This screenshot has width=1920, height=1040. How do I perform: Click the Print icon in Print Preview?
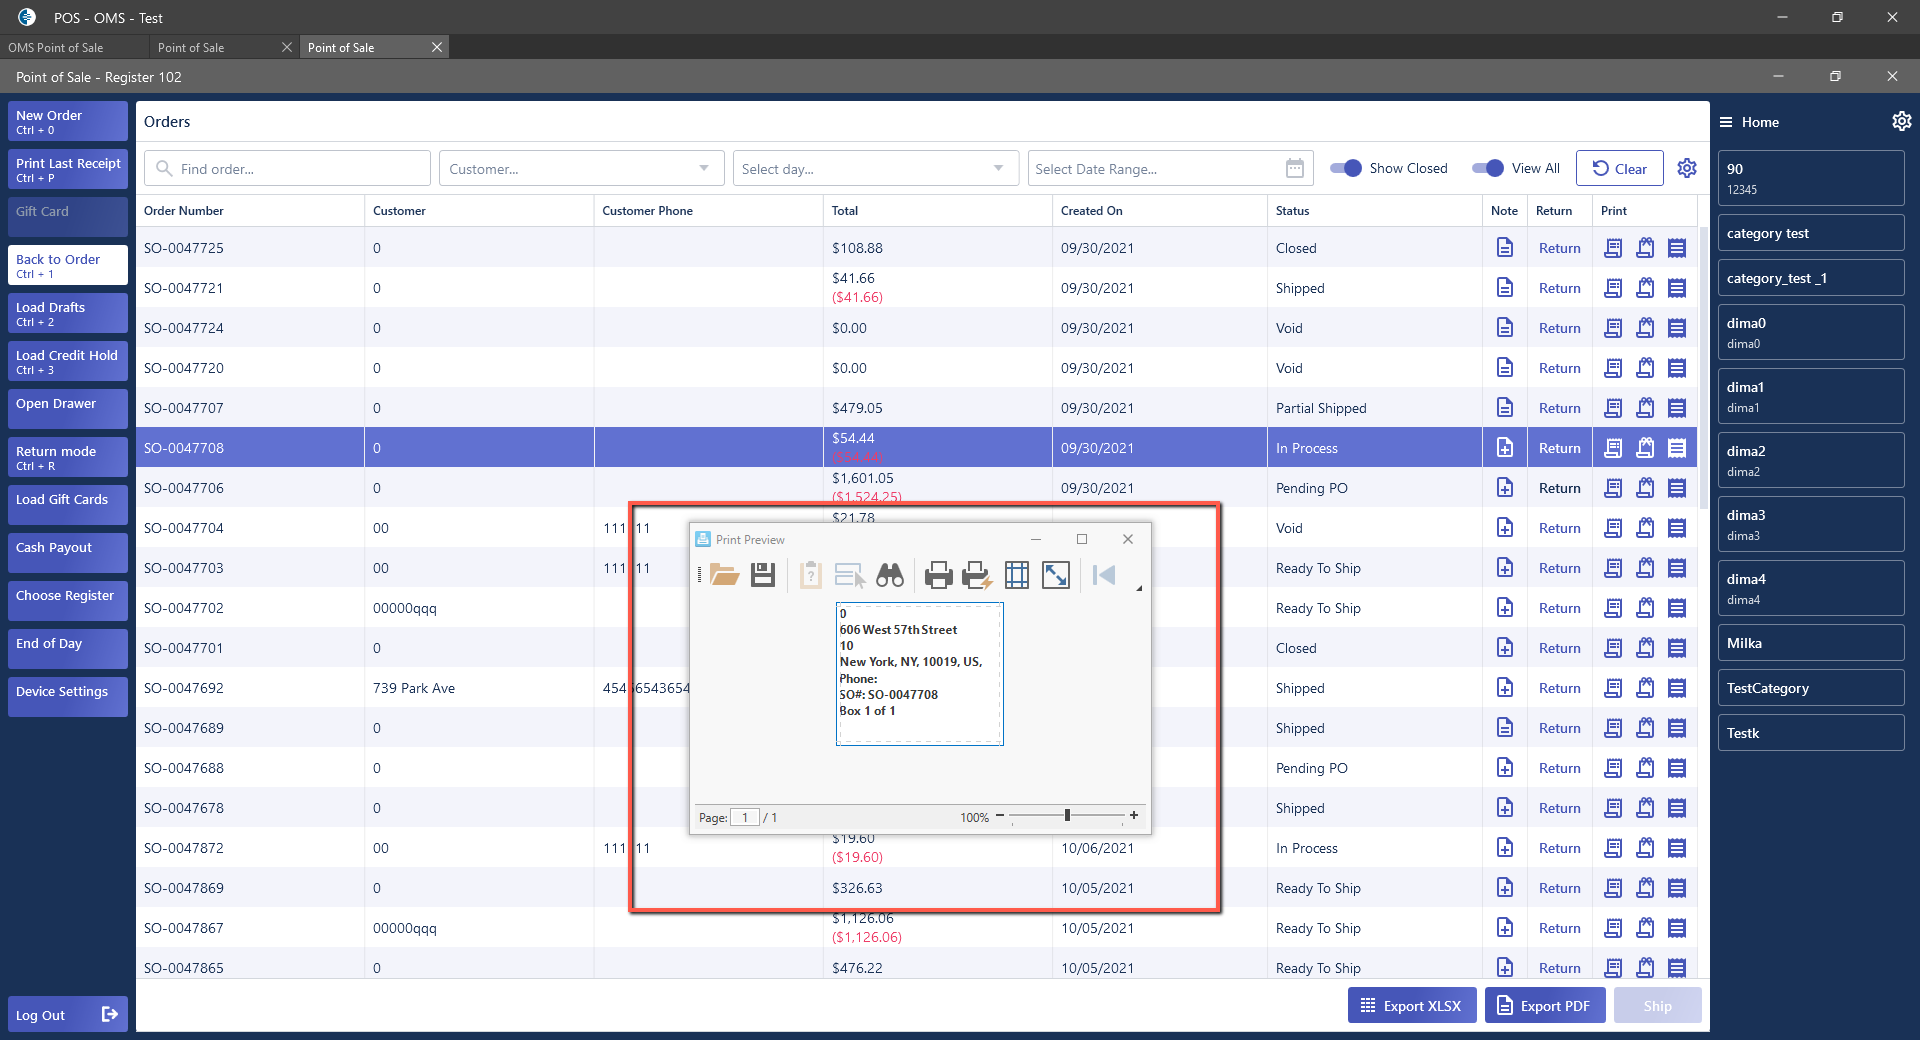tap(938, 575)
